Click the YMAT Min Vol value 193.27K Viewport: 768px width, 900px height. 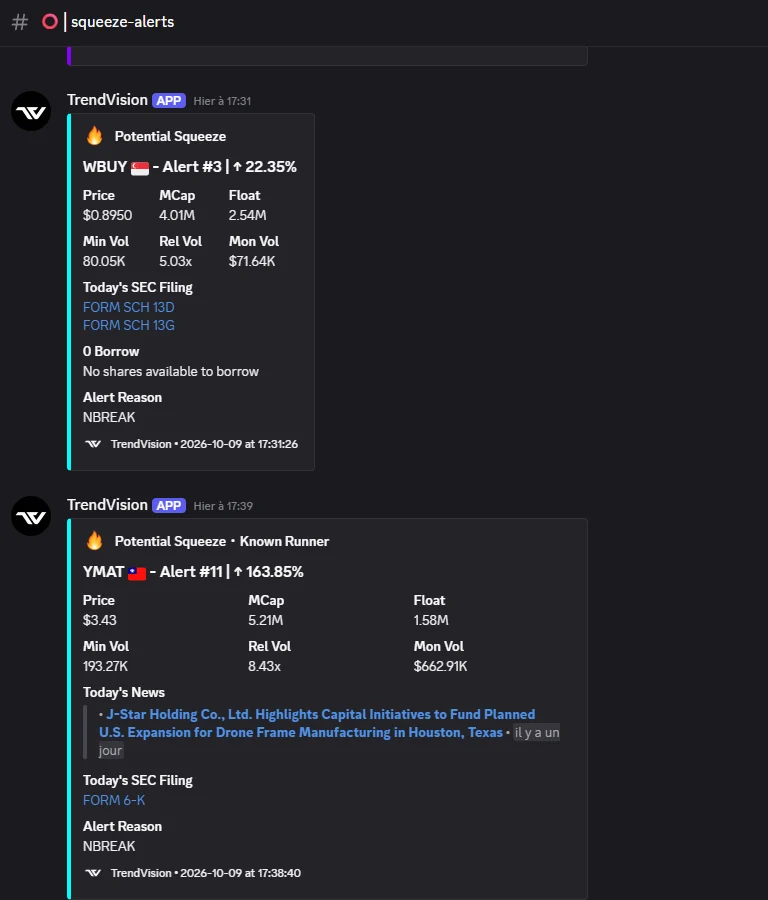[105, 666]
